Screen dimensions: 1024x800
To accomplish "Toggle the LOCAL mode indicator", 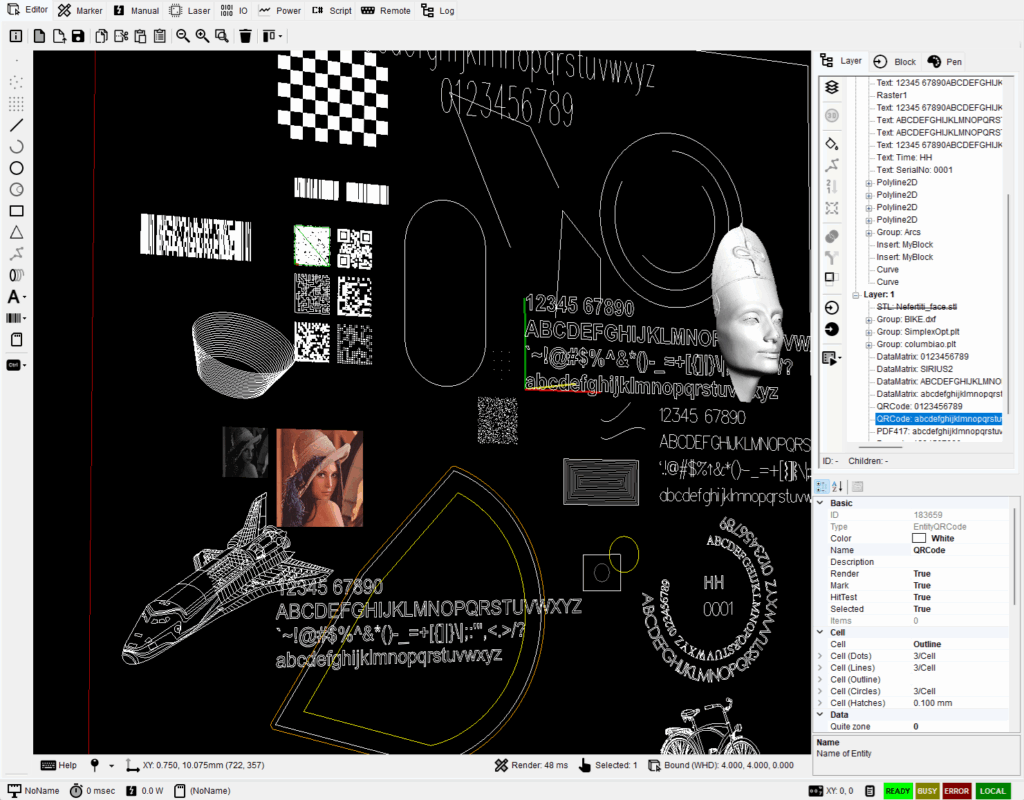I will [992, 791].
